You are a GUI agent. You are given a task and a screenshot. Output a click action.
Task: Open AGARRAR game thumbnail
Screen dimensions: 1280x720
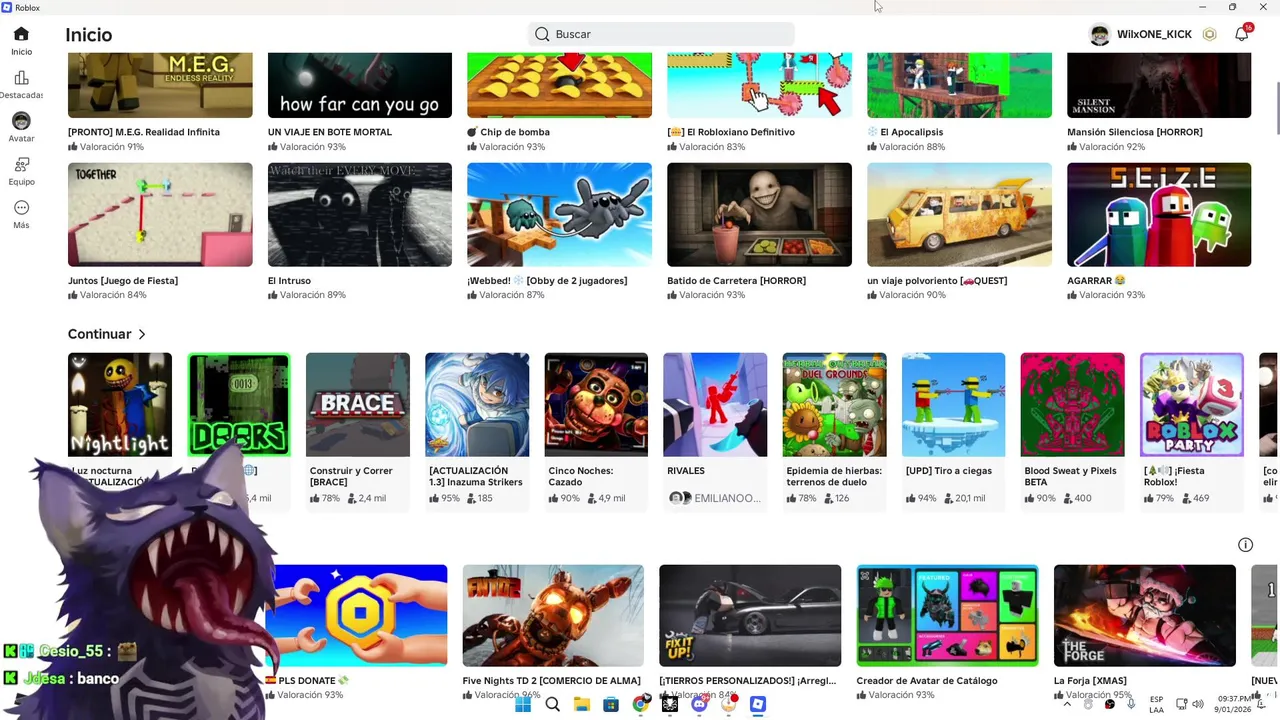[x=1159, y=215]
